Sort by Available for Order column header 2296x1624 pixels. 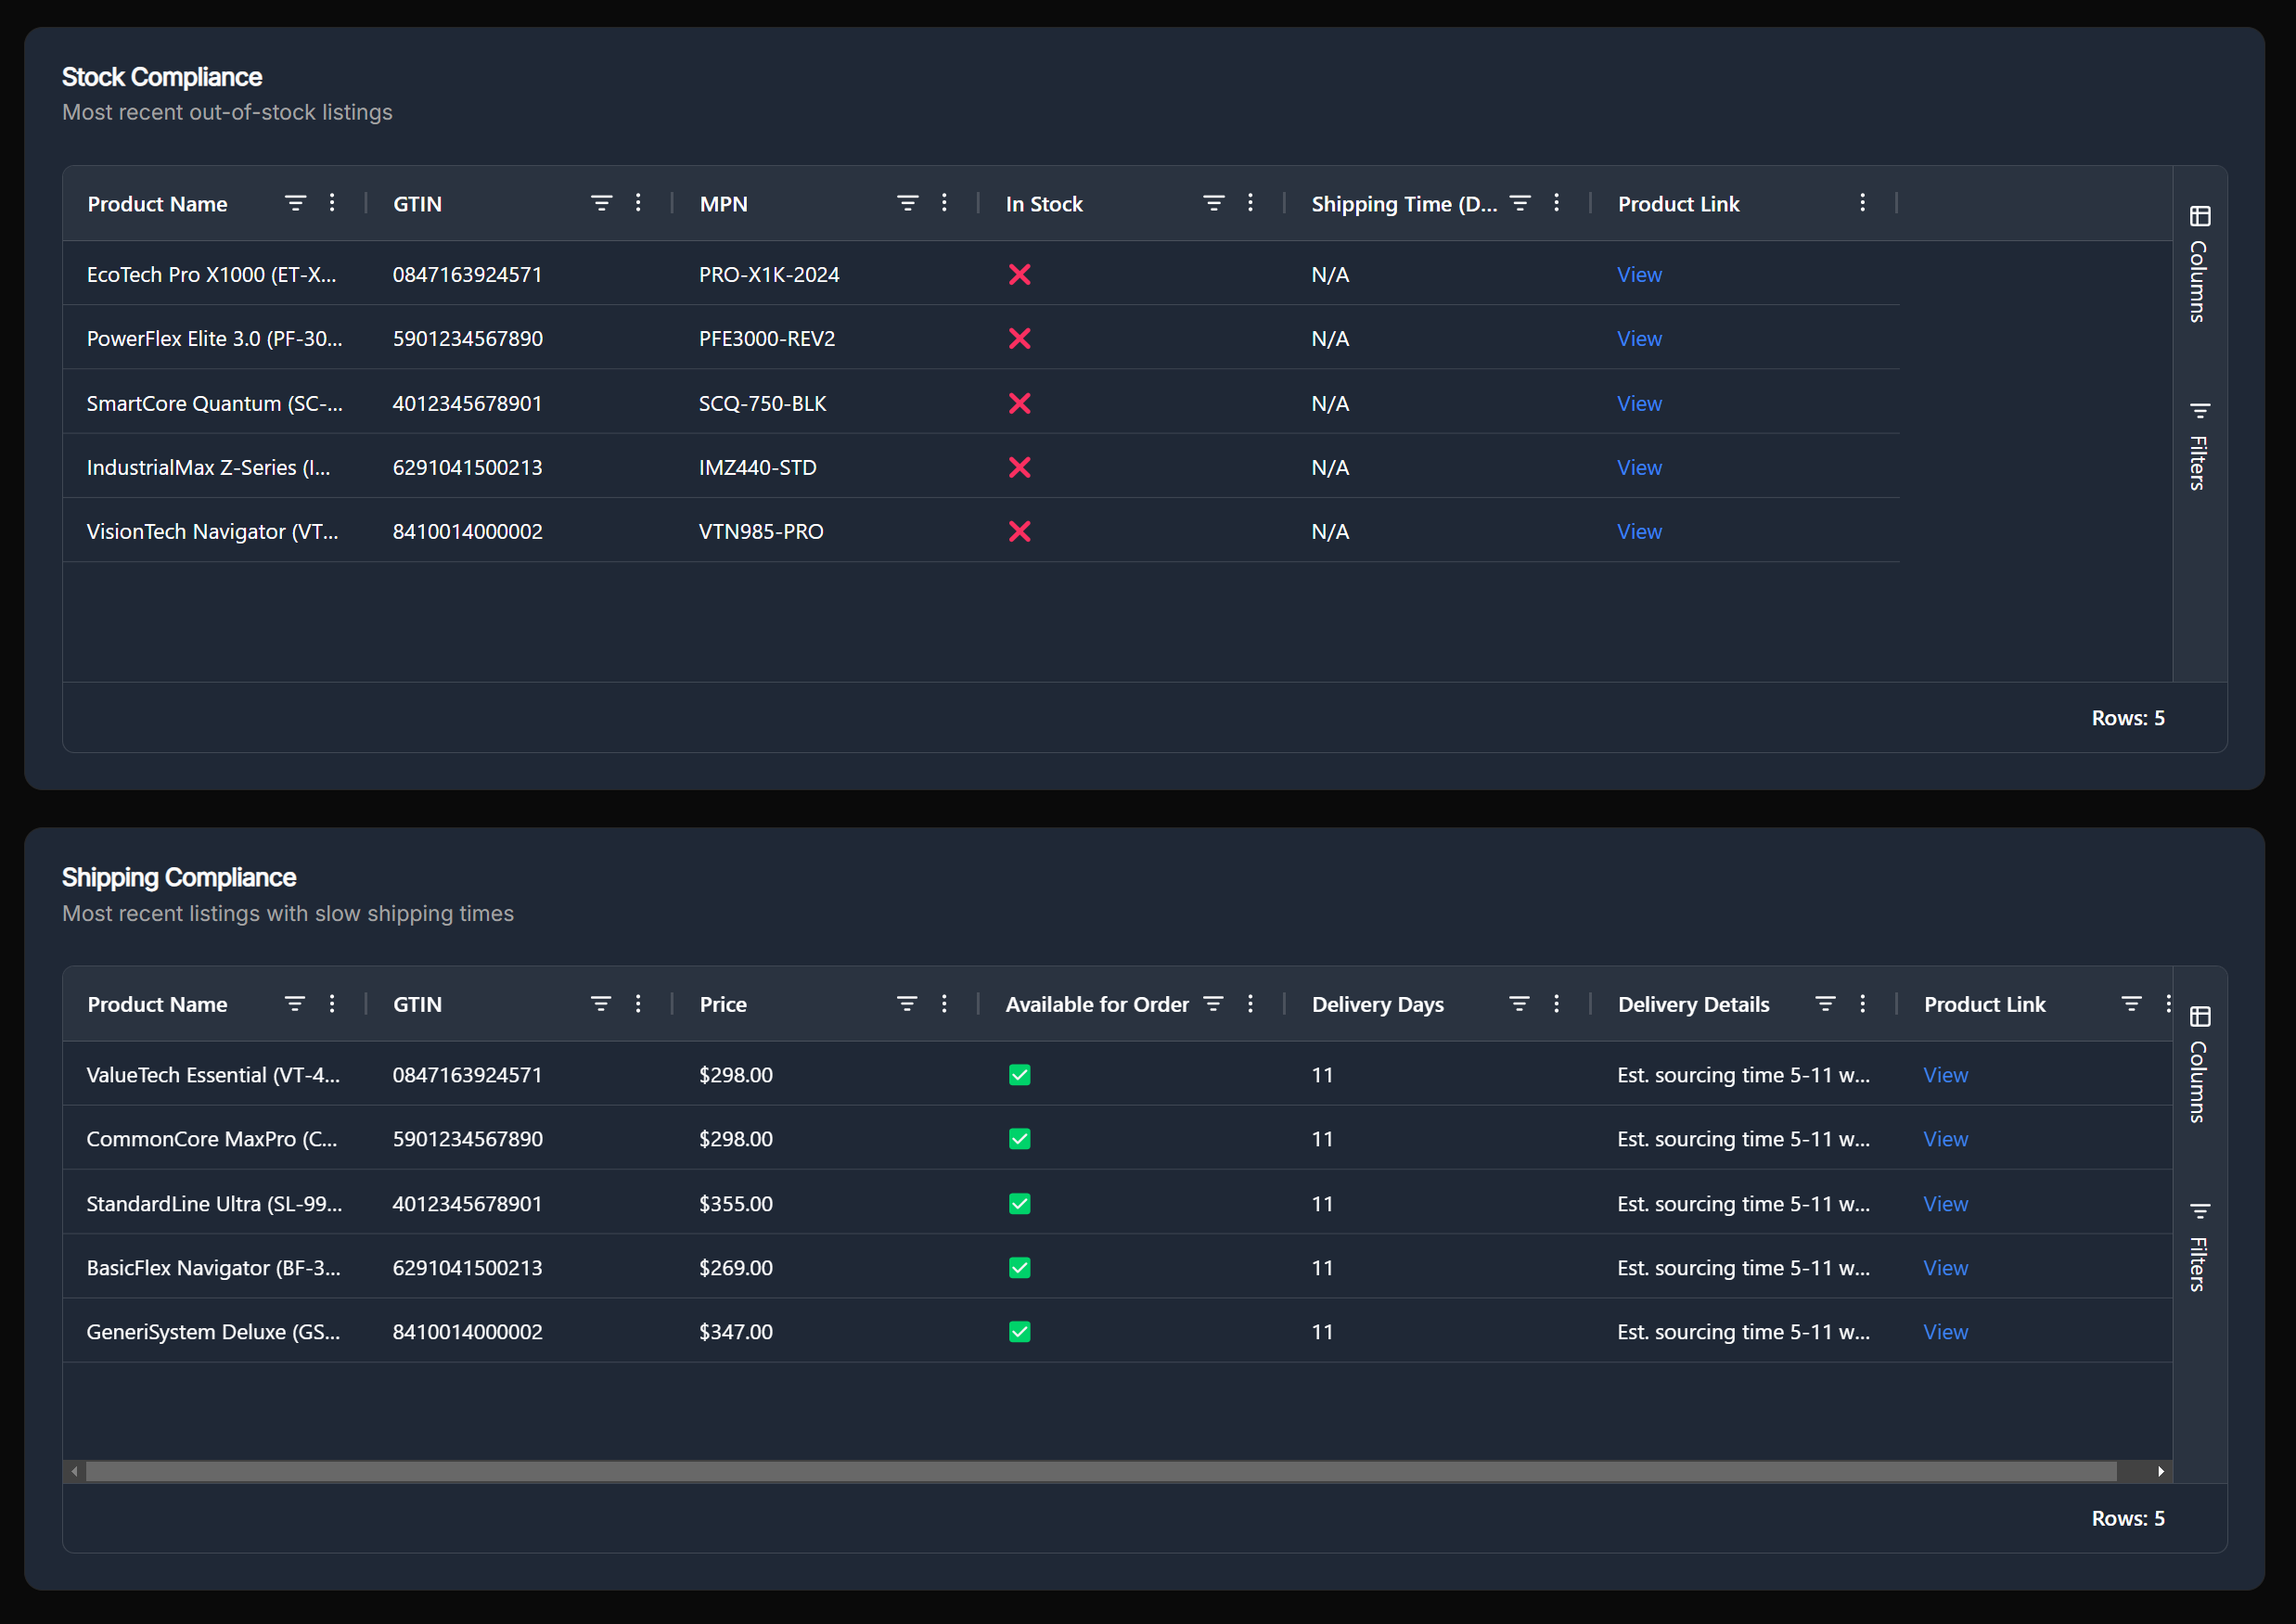(1097, 1004)
